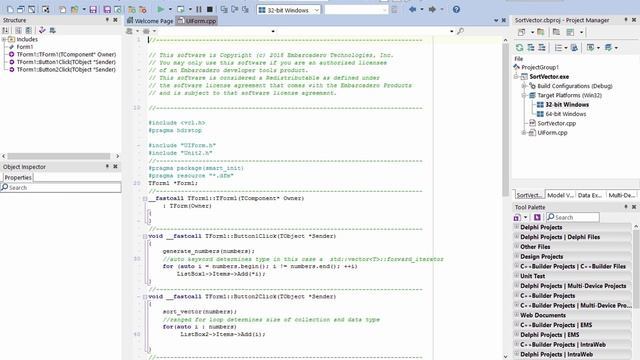Select SortVector.cpp in Project Manager
Image resolution: width=640 pixels, height=360 pixels.
point(556,123)
